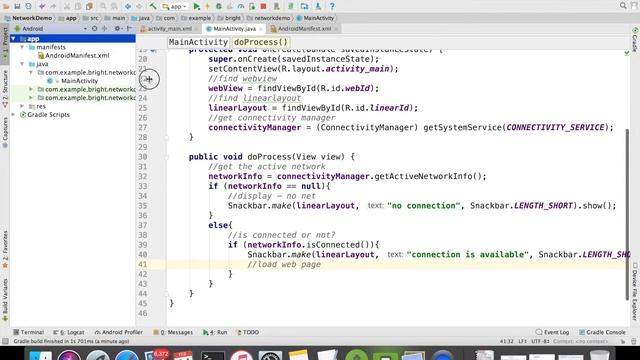Open the app run configuration dropdown
Screen dimensions: 640x360
(x=175, y=7)
